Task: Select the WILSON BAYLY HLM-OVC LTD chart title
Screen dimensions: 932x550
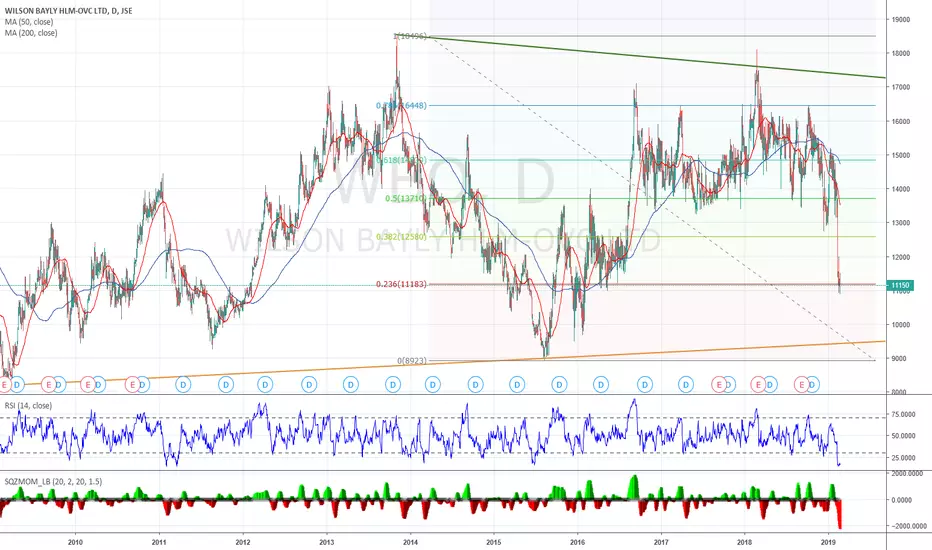Action: 68,11
